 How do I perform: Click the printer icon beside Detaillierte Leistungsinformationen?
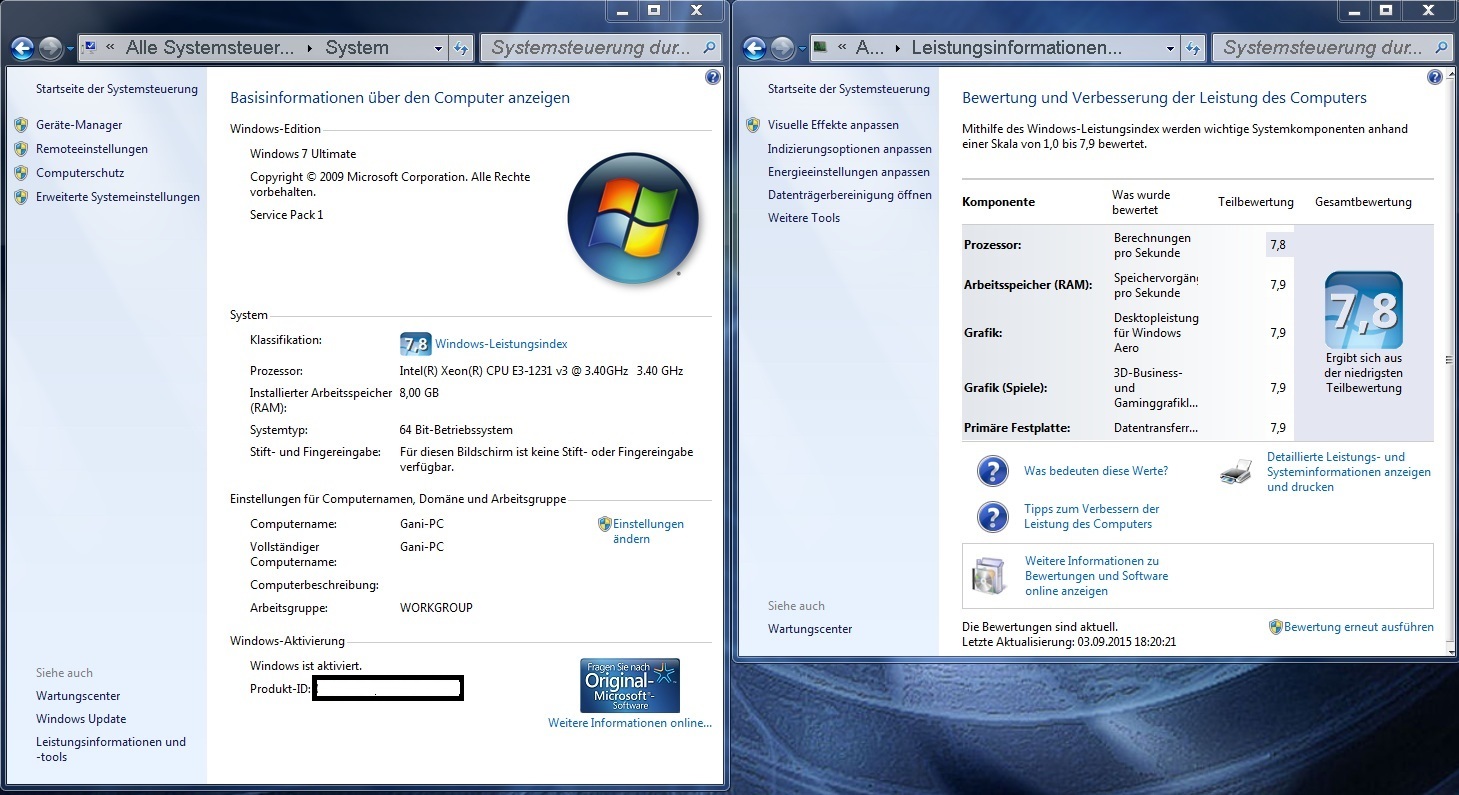point(1236,471)
